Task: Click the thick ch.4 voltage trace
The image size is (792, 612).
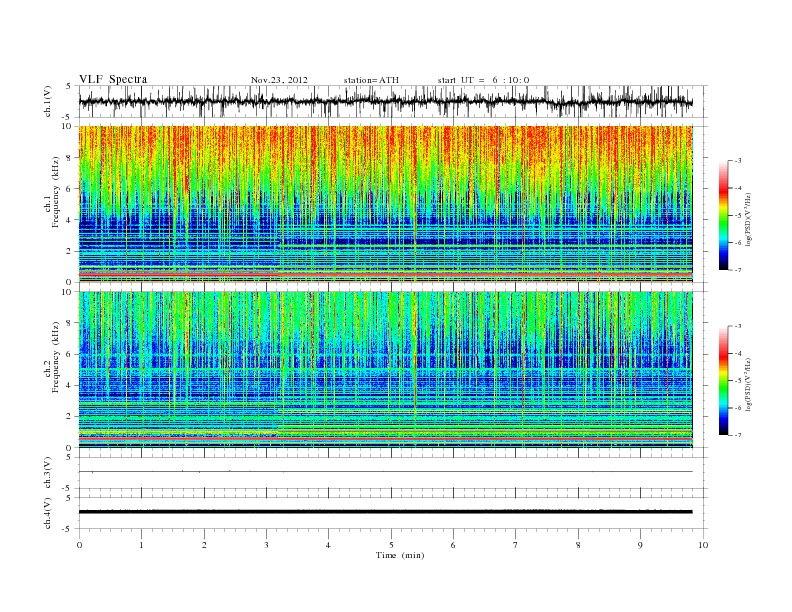Action: click(386, 512)
